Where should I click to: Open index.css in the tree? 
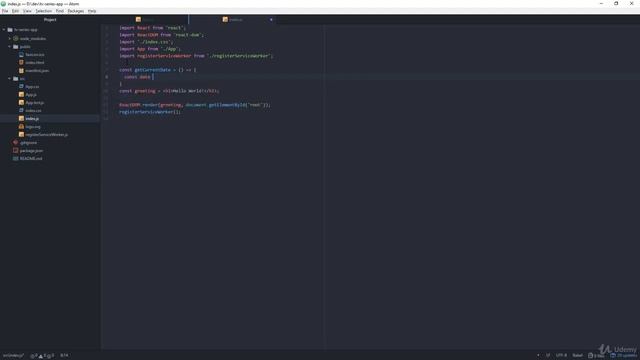[x=33, y=111]
